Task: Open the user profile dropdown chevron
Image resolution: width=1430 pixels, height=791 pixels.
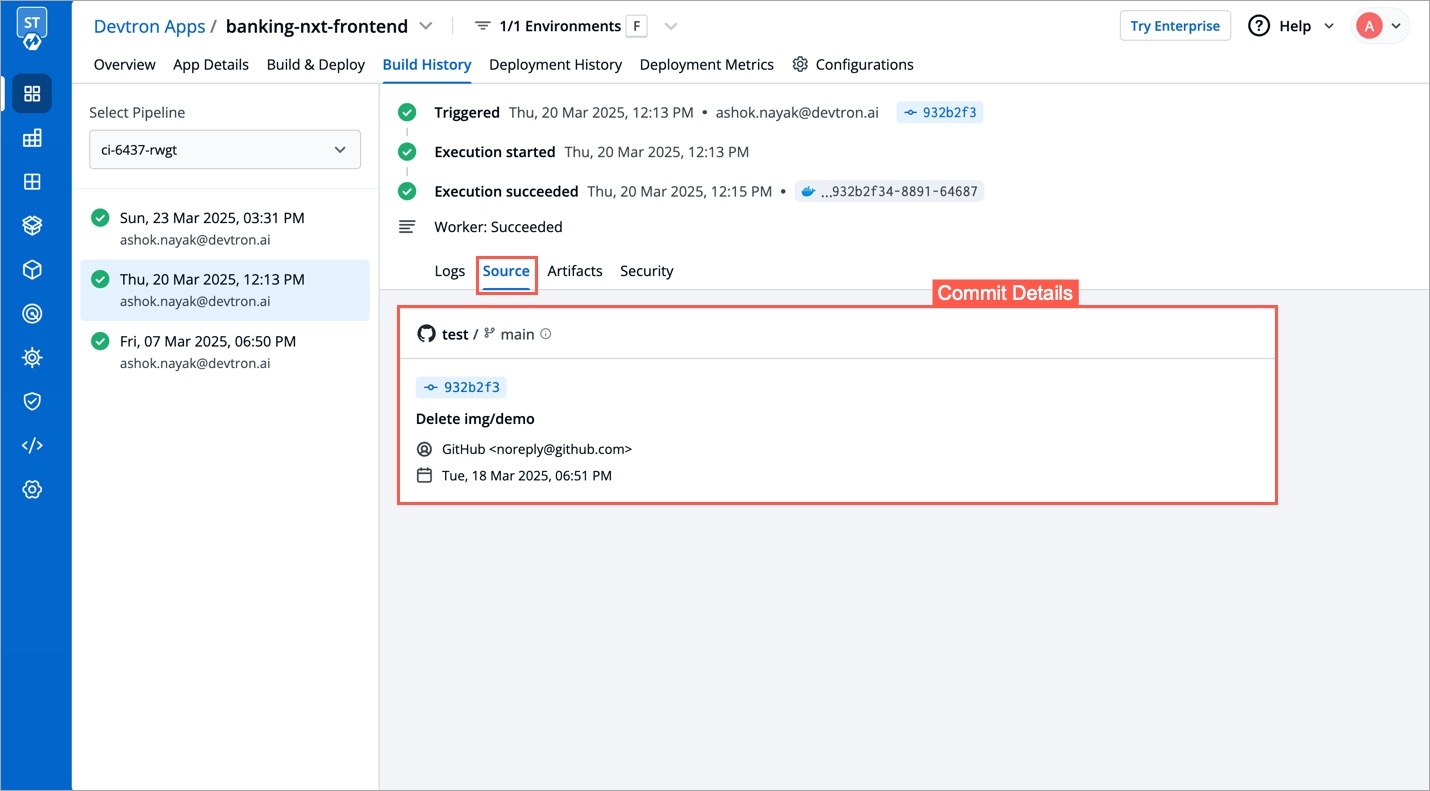Action: 1396,26
